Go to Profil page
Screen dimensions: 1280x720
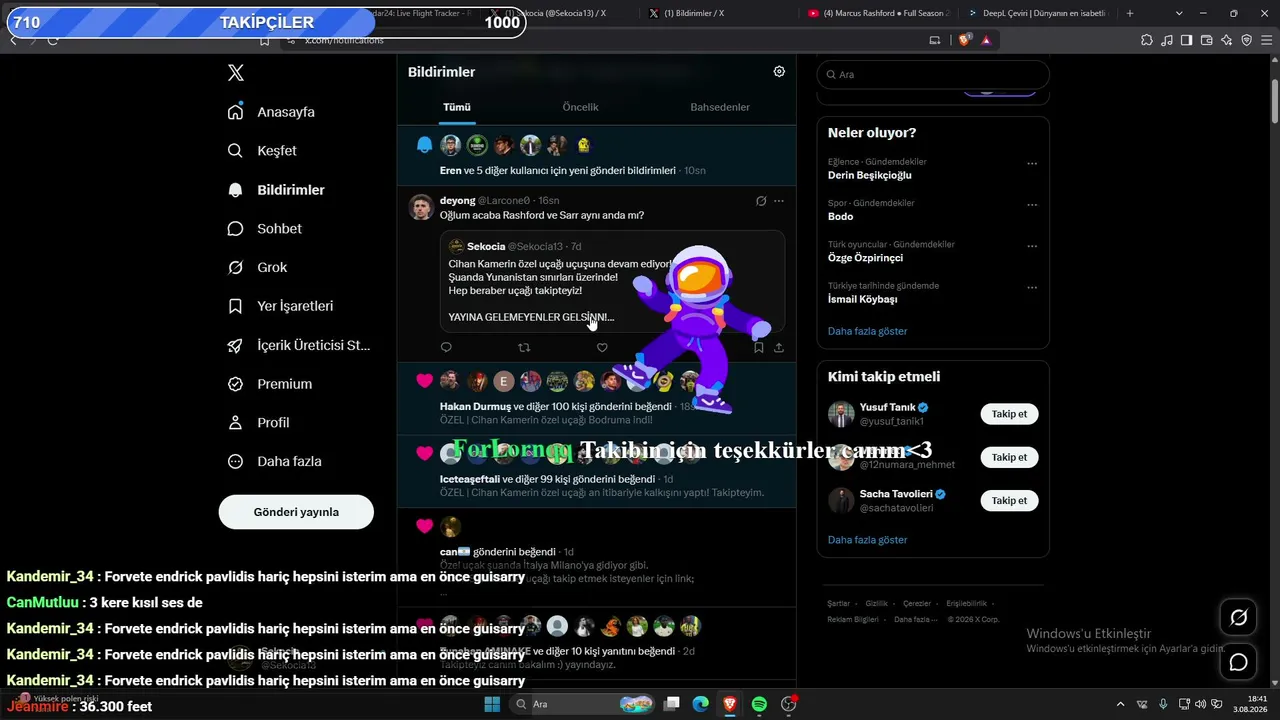(x=258, y=423)
